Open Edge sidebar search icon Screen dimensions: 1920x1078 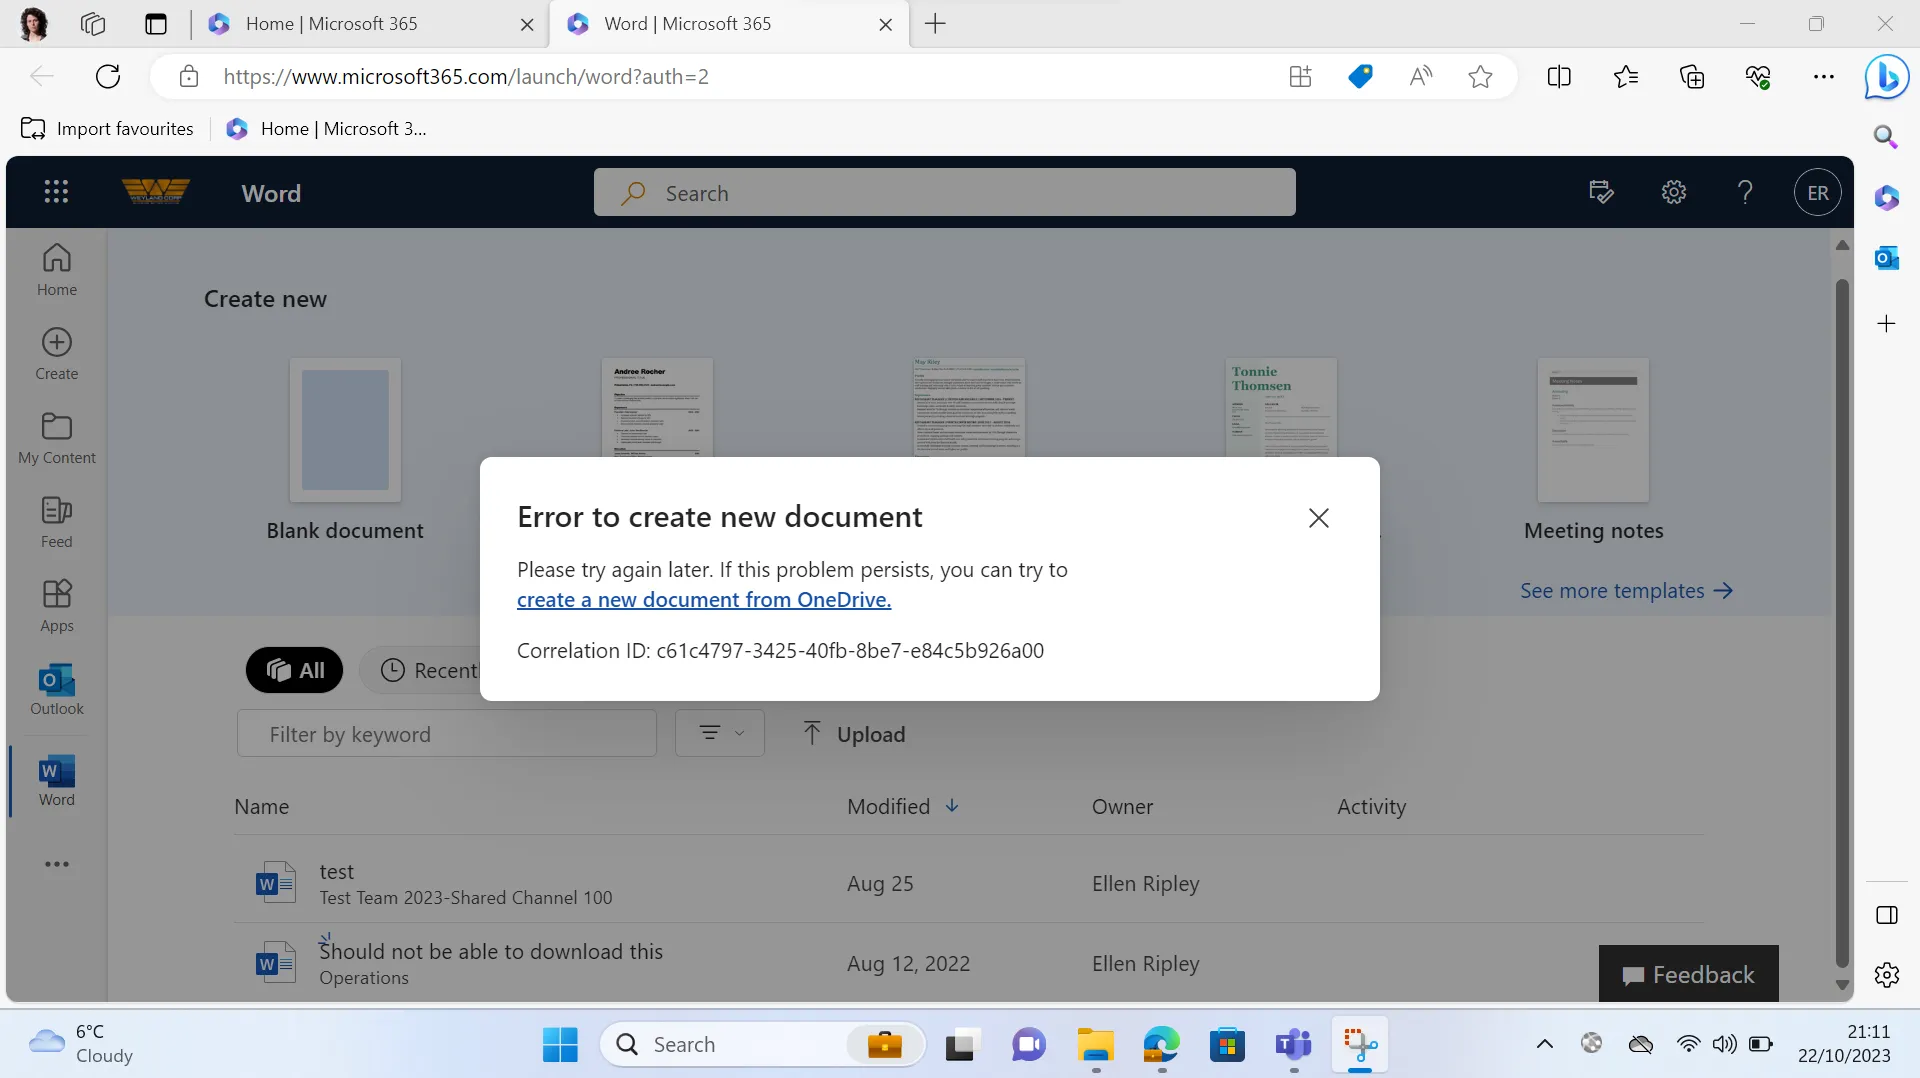pyautogui.click(x=1886, y=137)
